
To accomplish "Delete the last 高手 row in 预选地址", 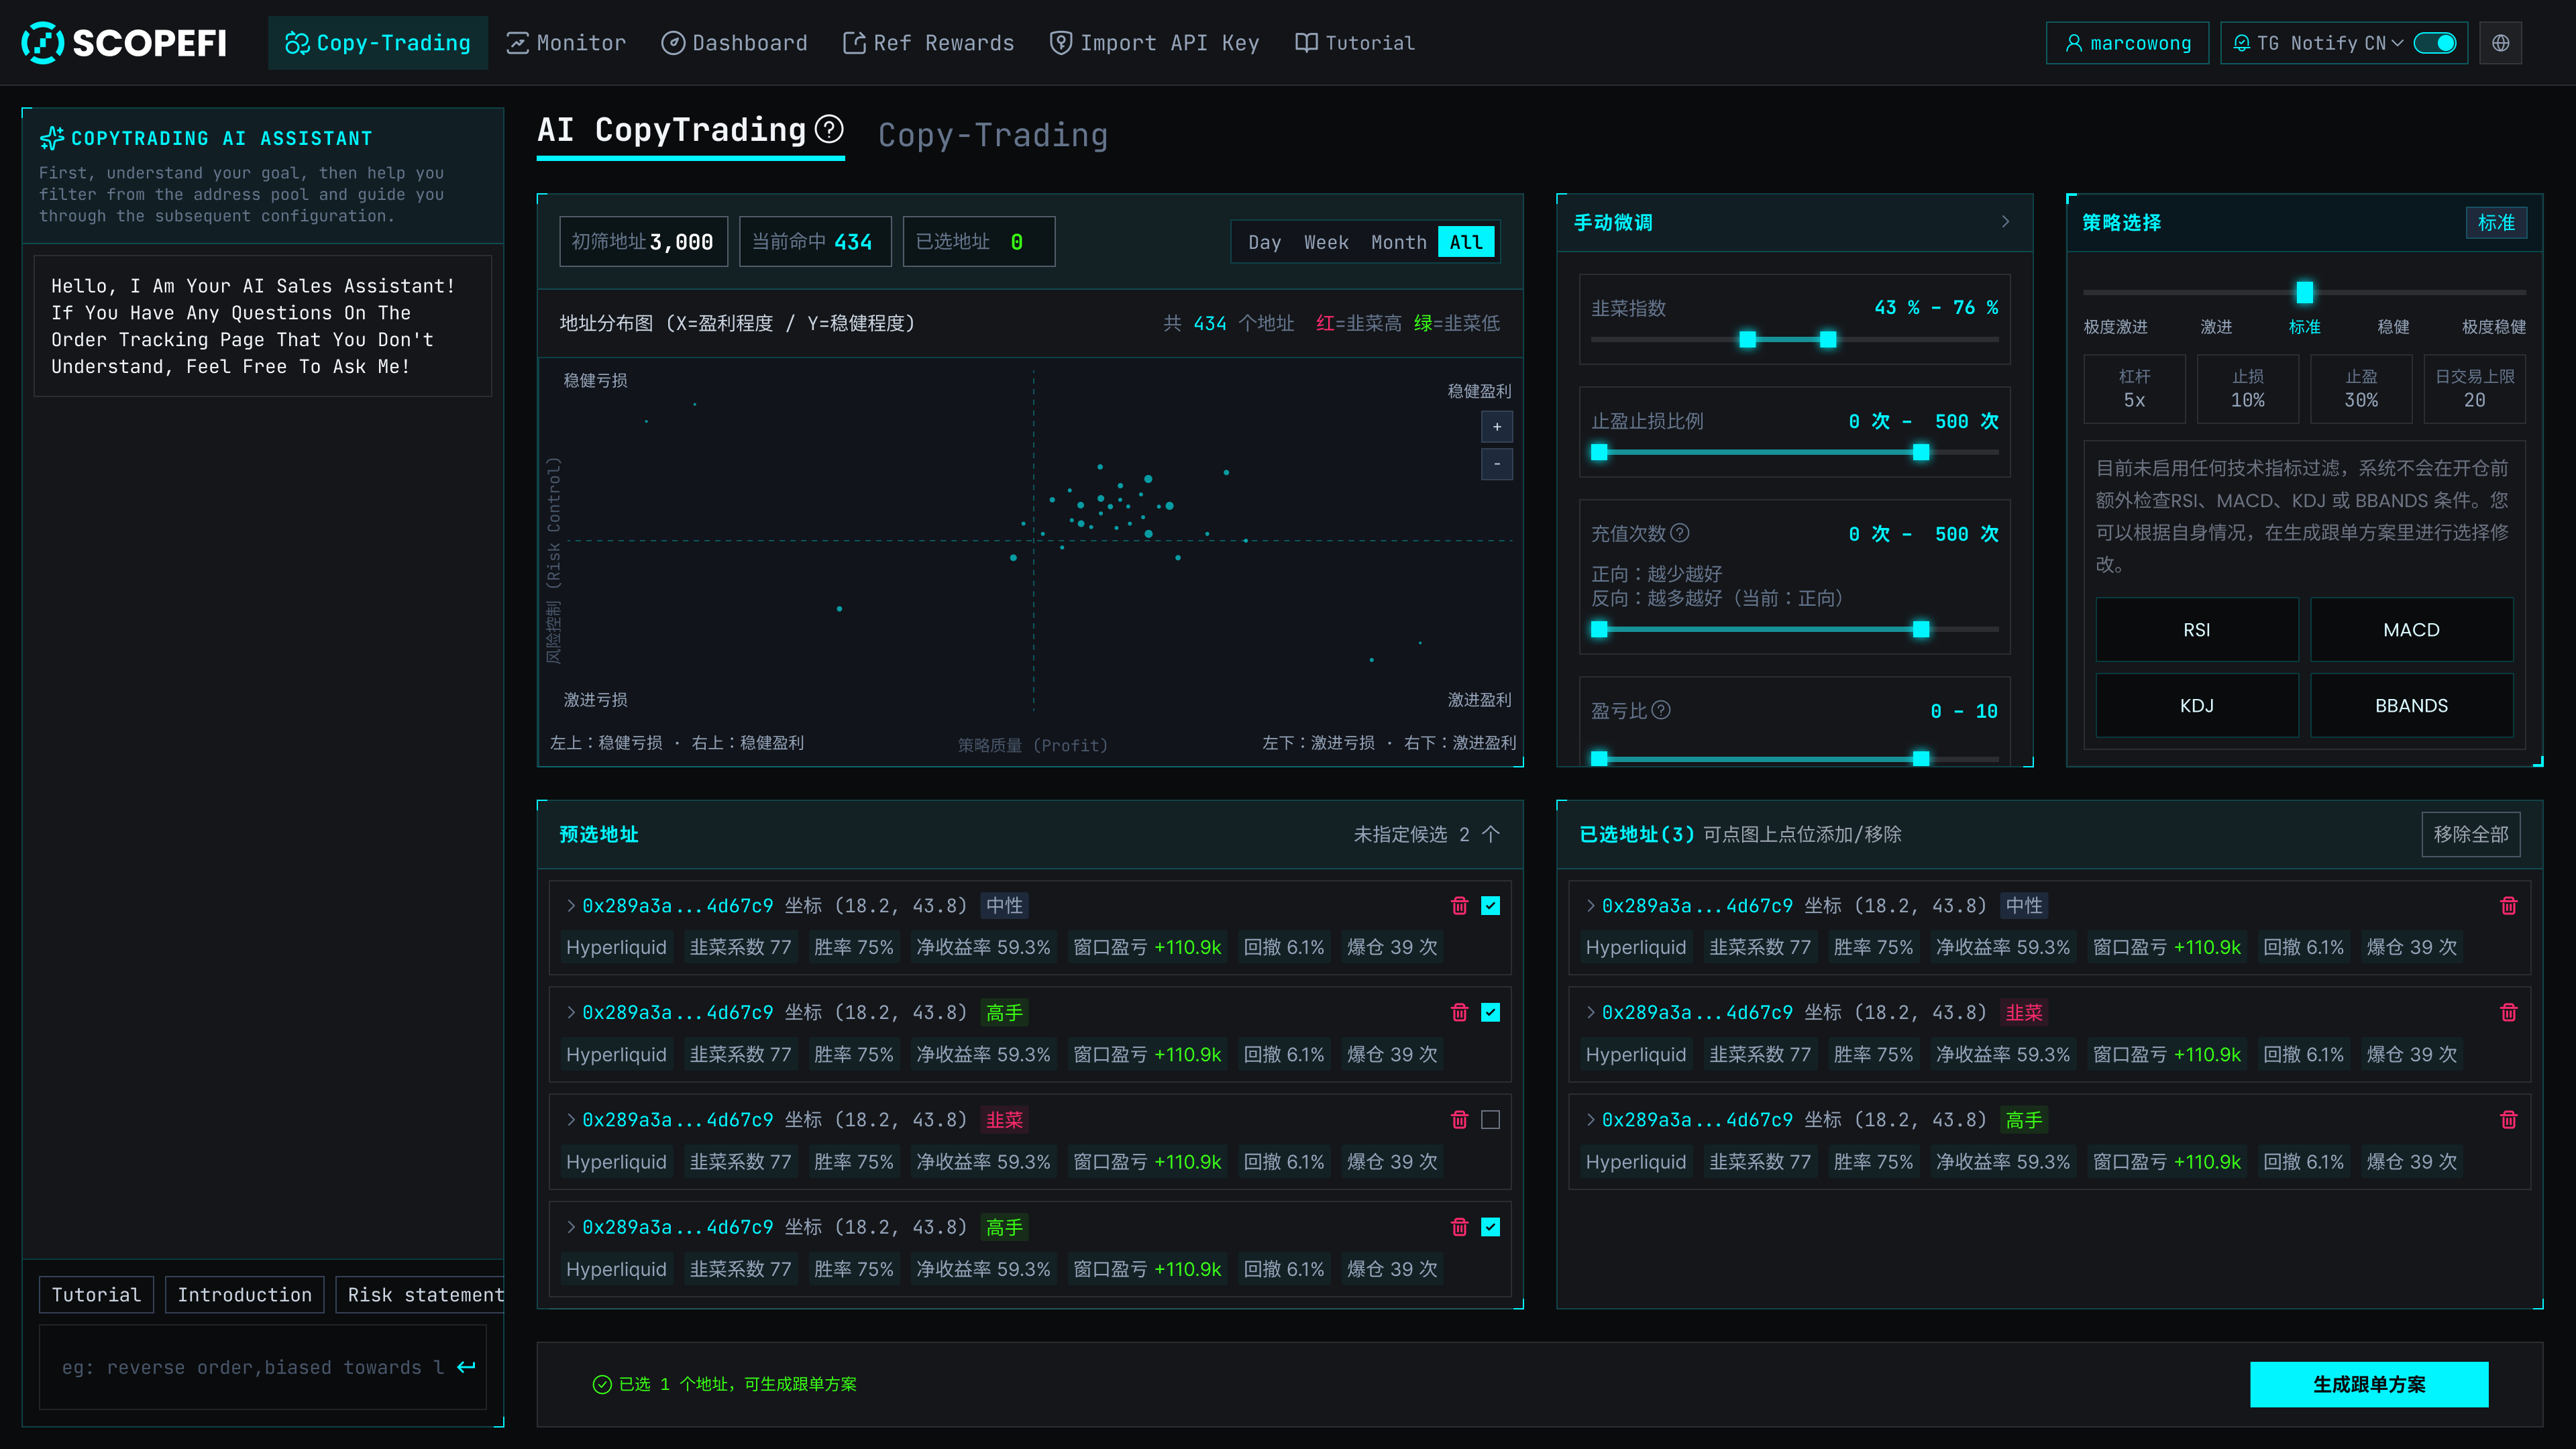I will (x=1459, y=1227).
